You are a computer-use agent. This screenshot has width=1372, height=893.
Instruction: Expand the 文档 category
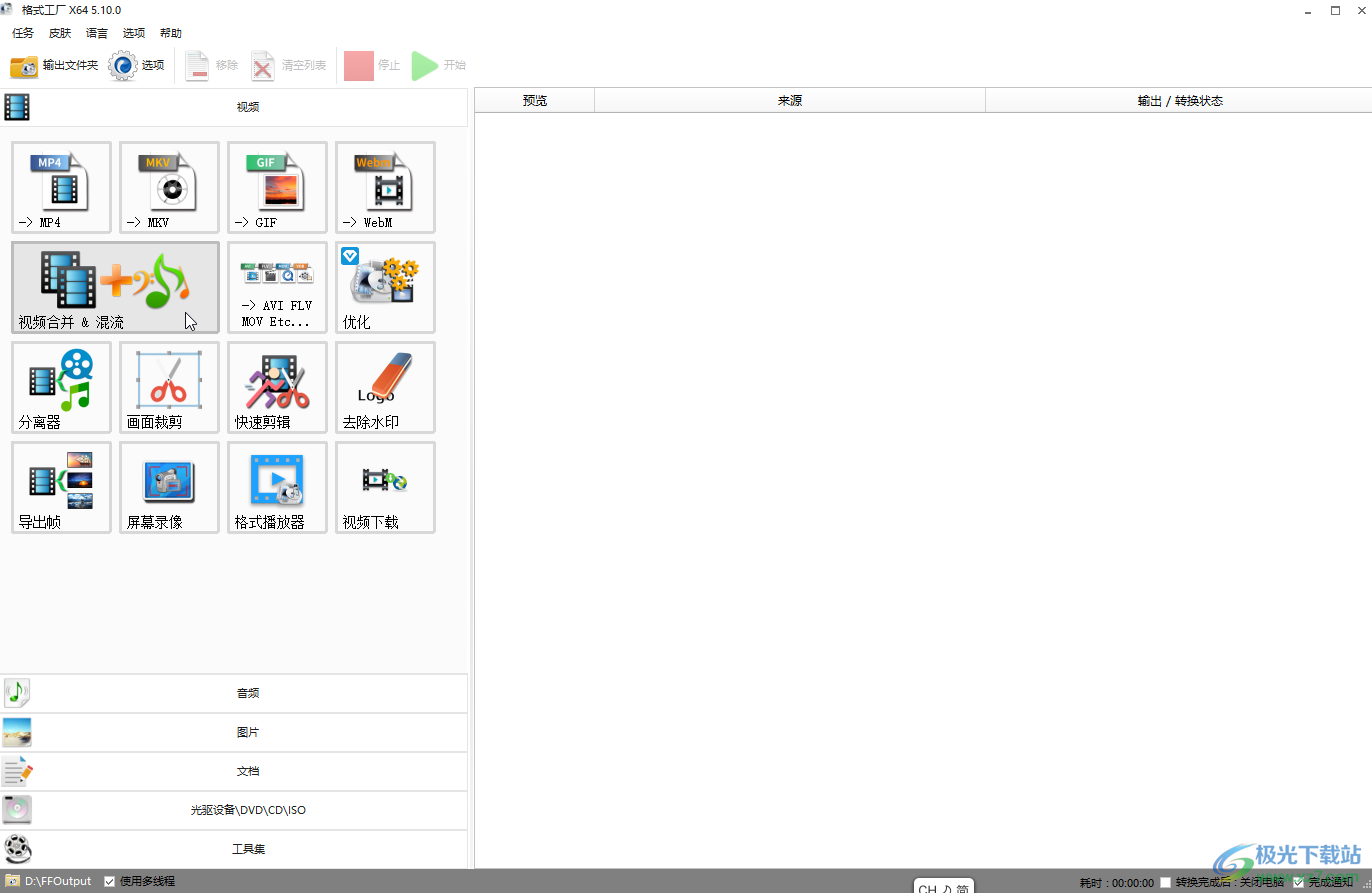[234, 771]
